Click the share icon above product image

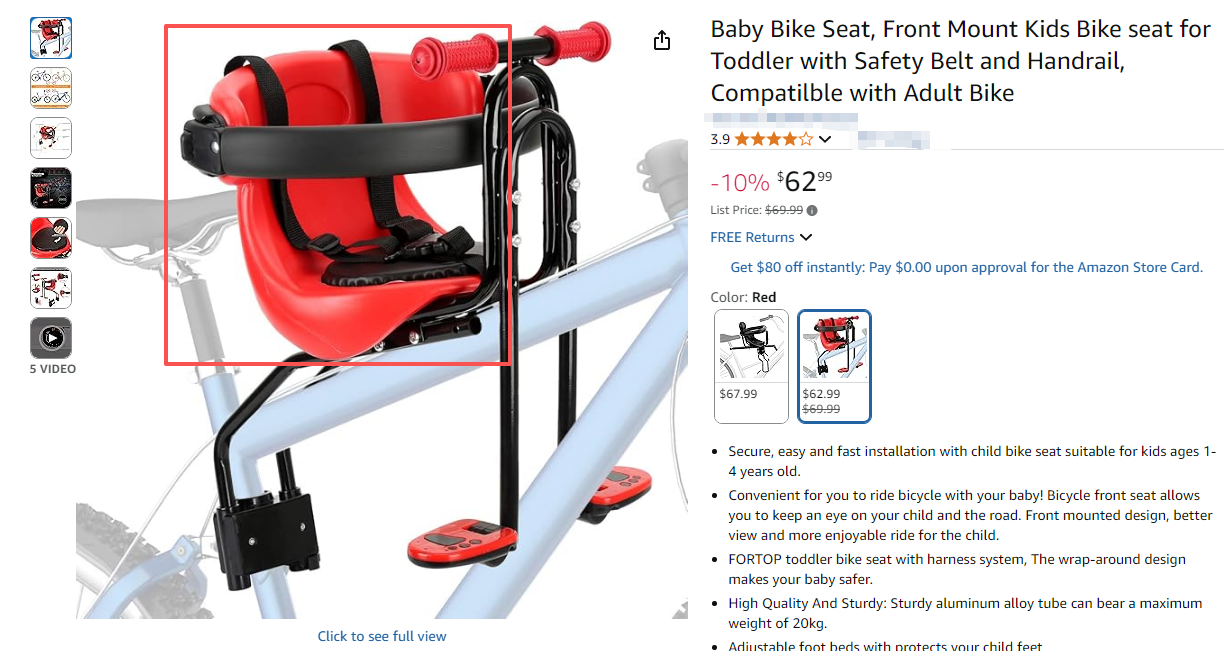[x=662, y=40]
